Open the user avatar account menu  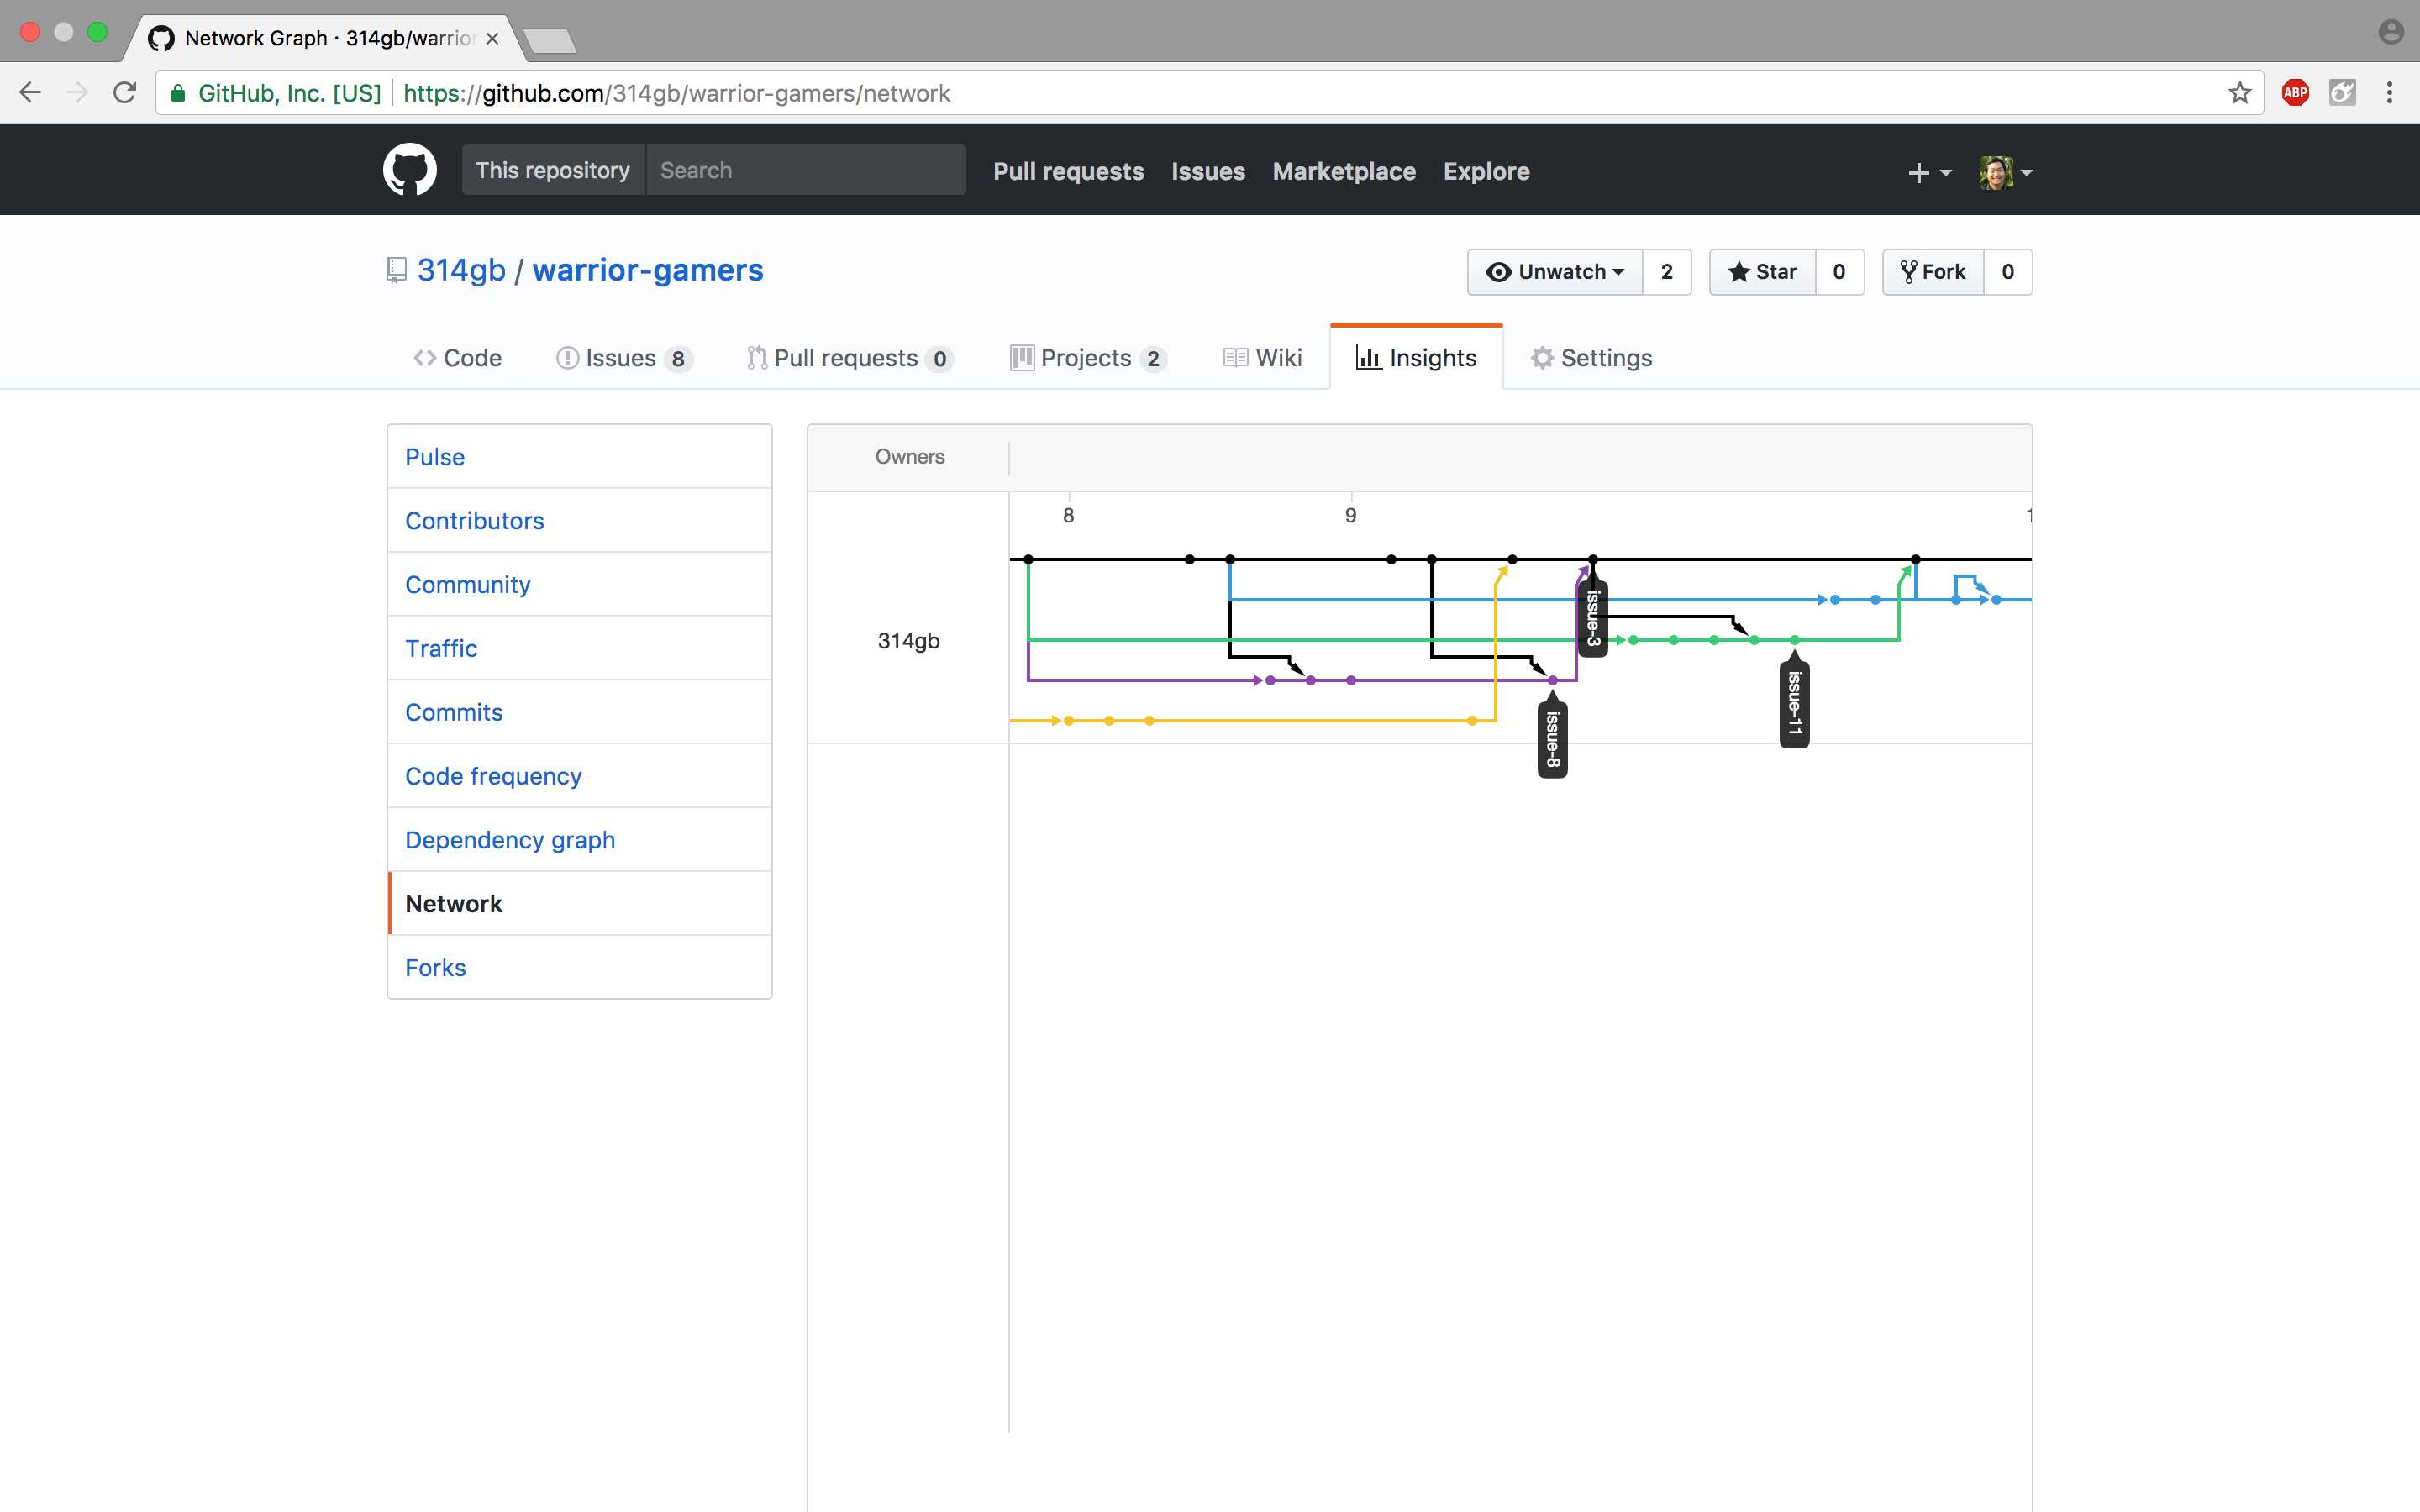(x=2005, y=172)
